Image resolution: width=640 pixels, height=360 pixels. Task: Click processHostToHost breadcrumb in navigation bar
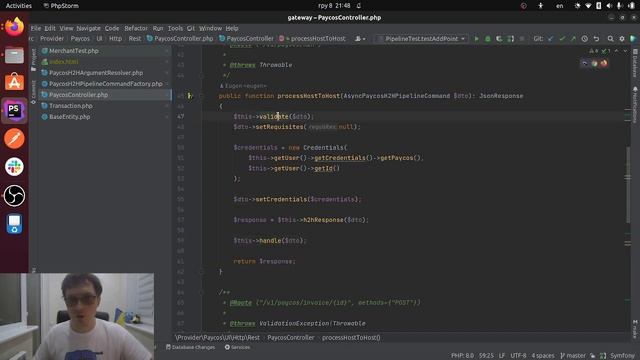tap(313, 39)
